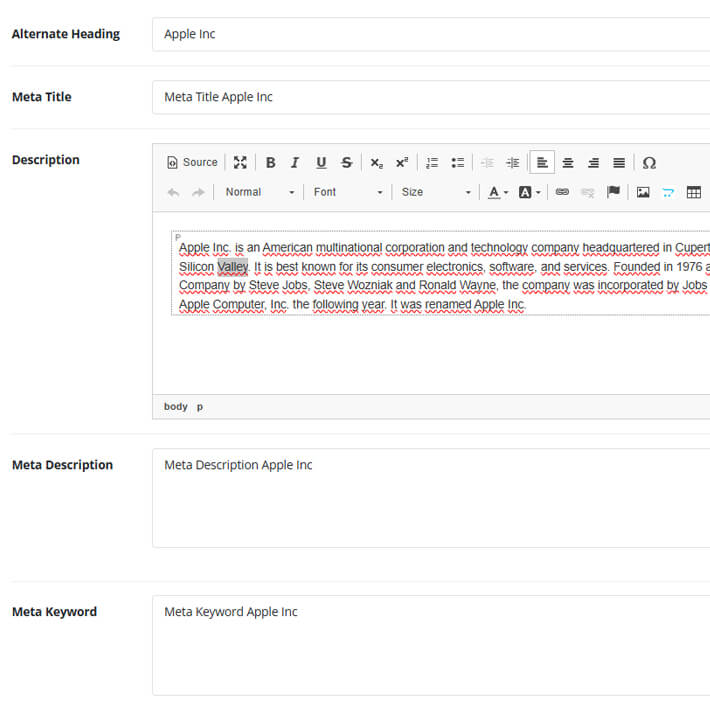Insert a special character (Omega)

(x=649, y=163)
